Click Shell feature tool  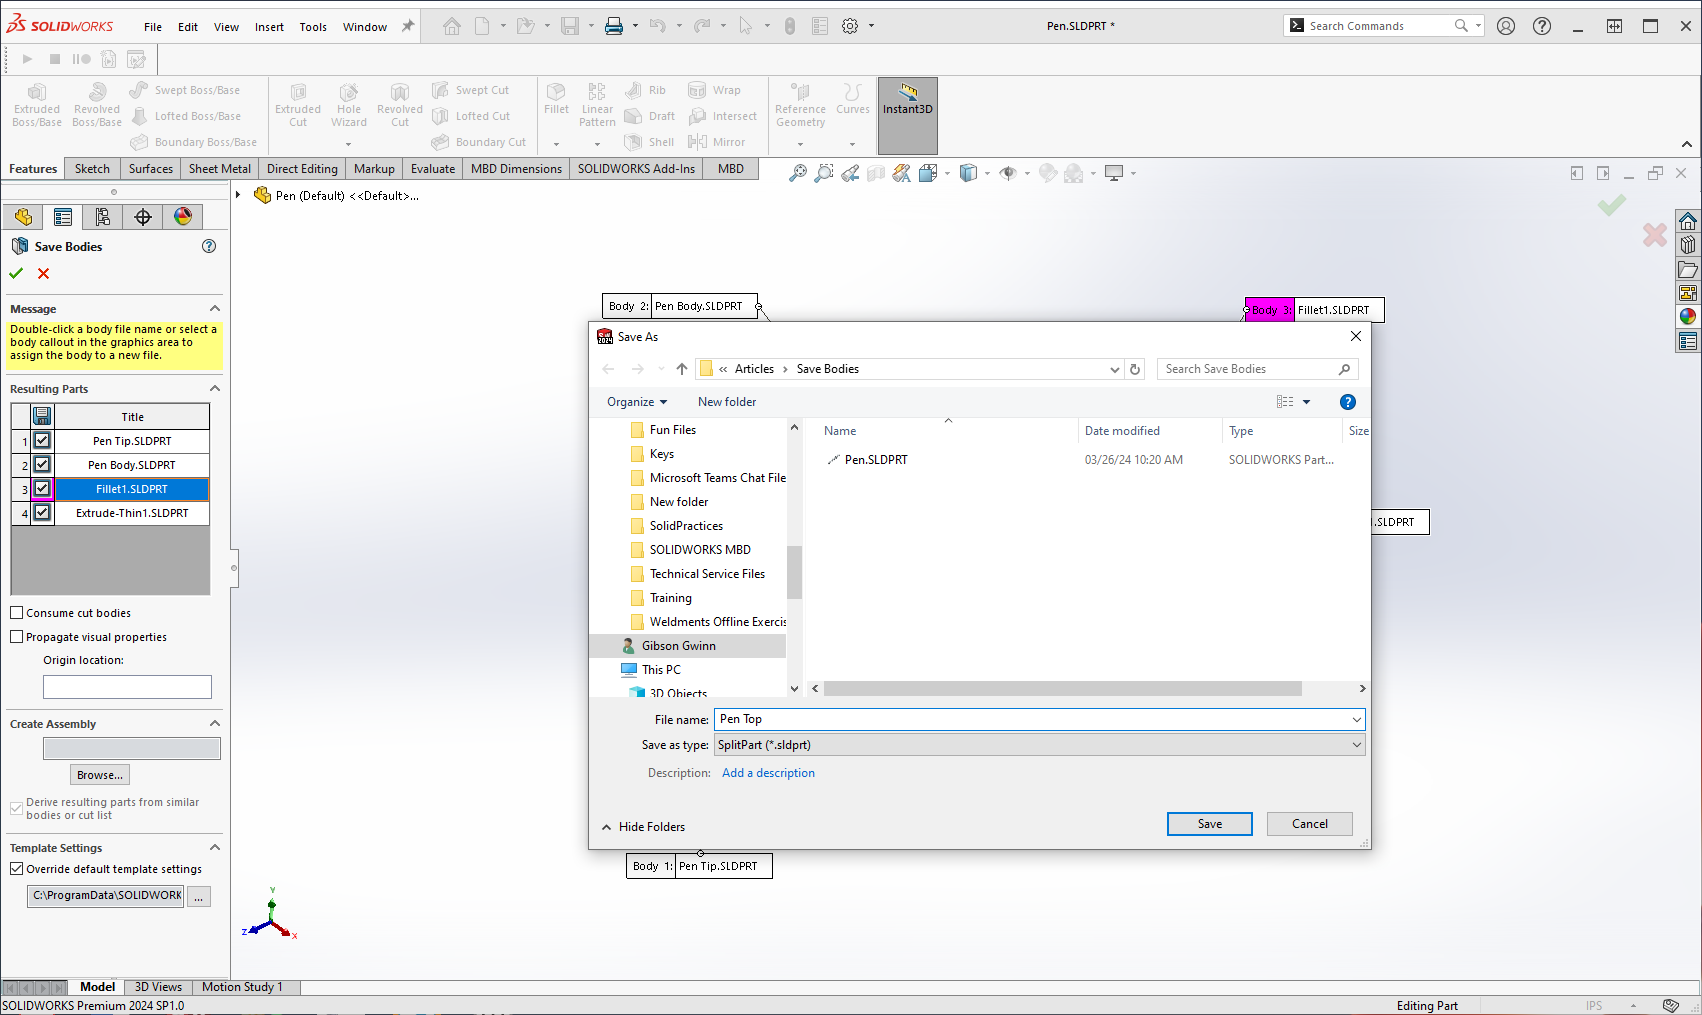coord(649,142)
